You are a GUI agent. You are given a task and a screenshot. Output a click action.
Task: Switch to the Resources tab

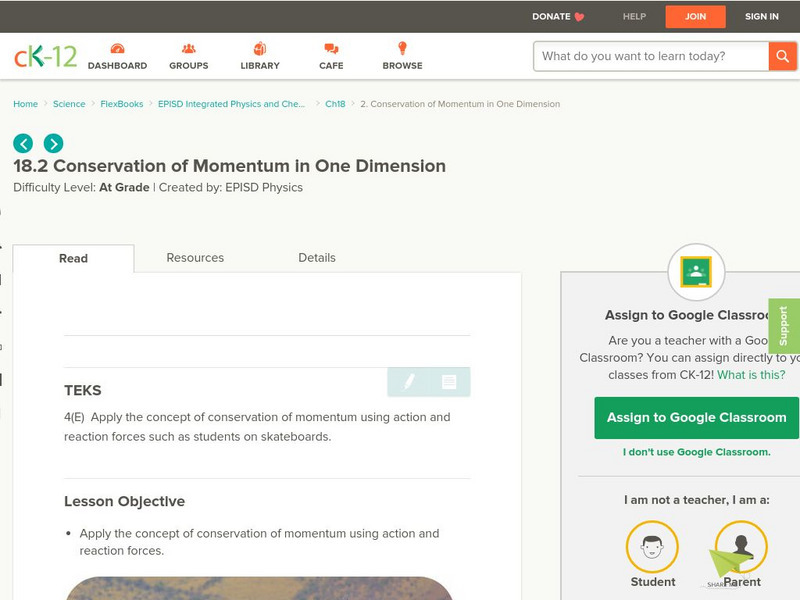coord(195,258)
